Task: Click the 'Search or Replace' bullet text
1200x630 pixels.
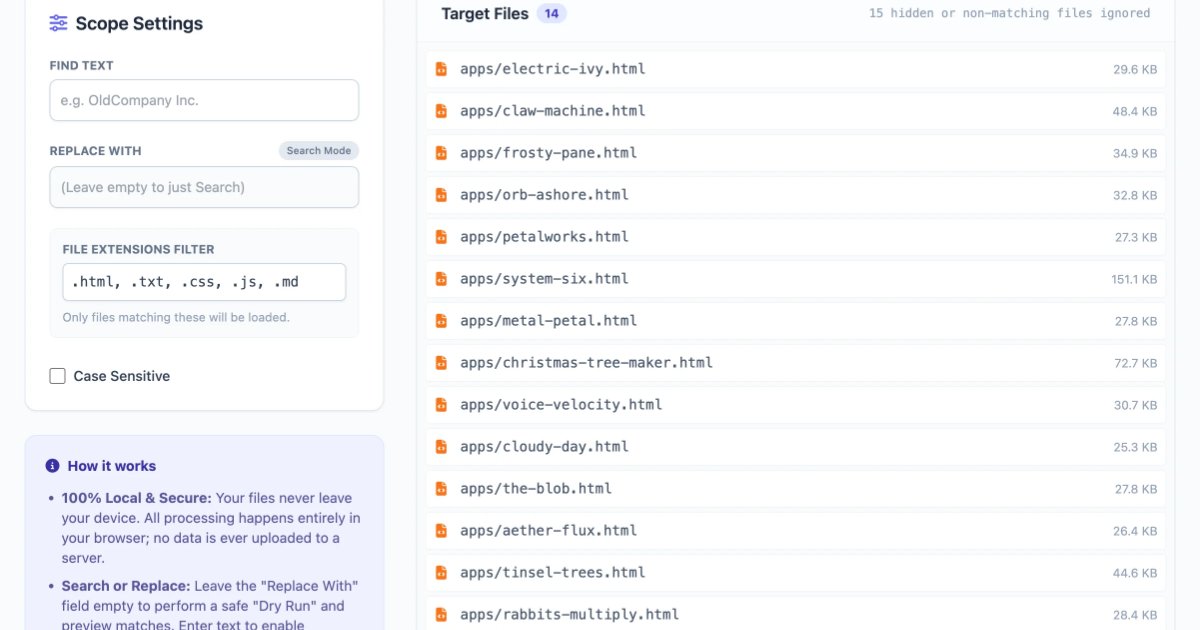Action: click(x=210, y=606)
